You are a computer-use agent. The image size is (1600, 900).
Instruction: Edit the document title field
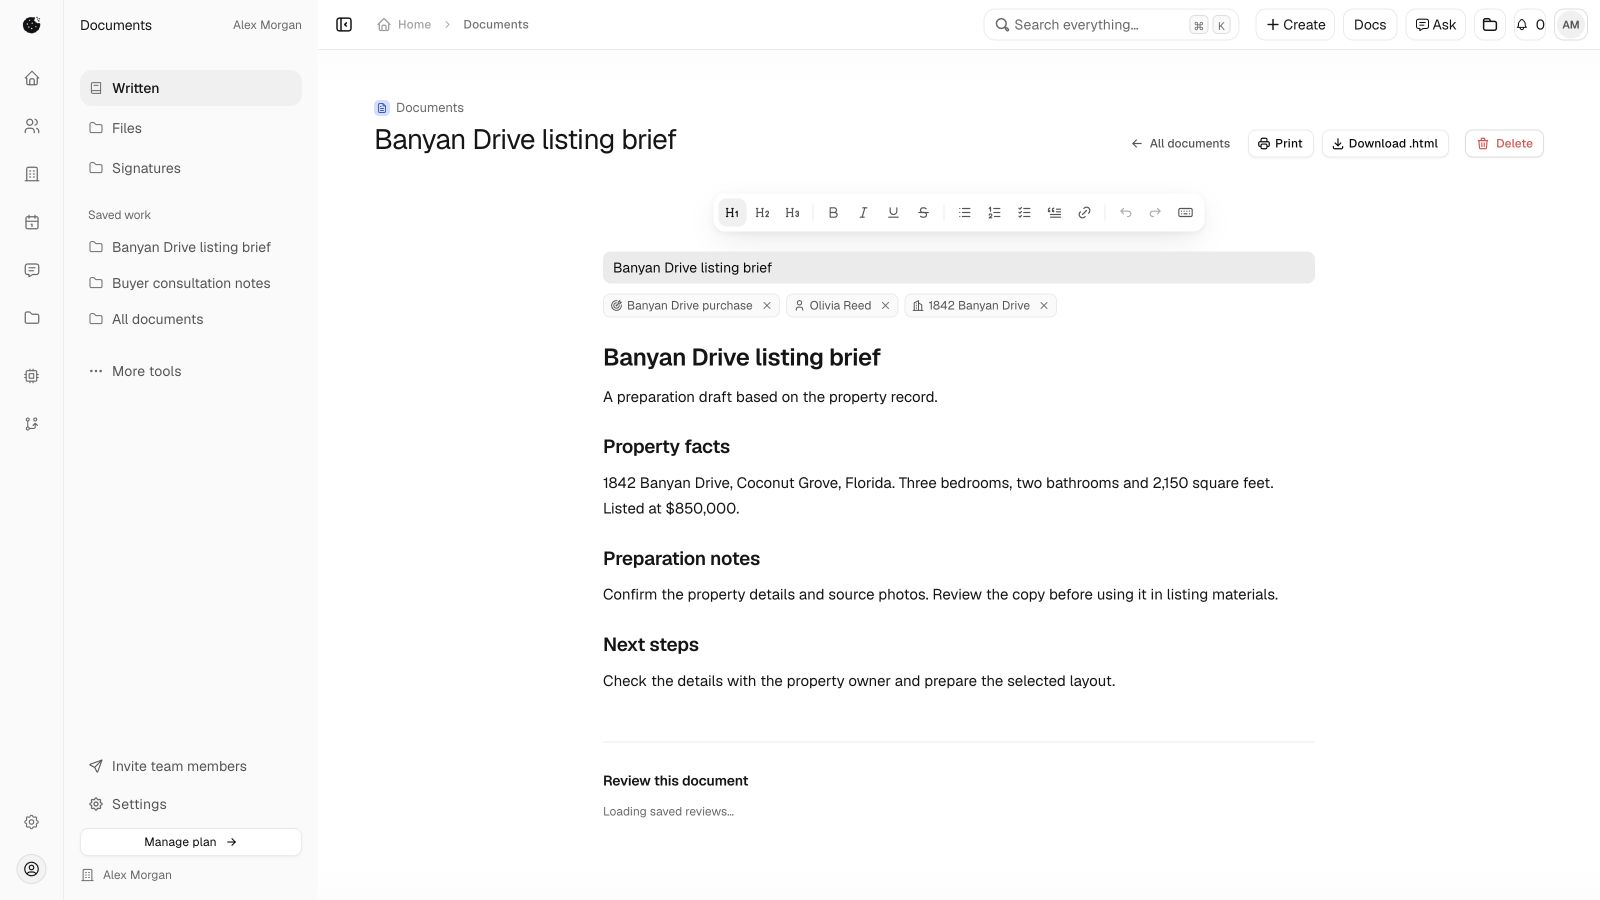pos(958,268)
